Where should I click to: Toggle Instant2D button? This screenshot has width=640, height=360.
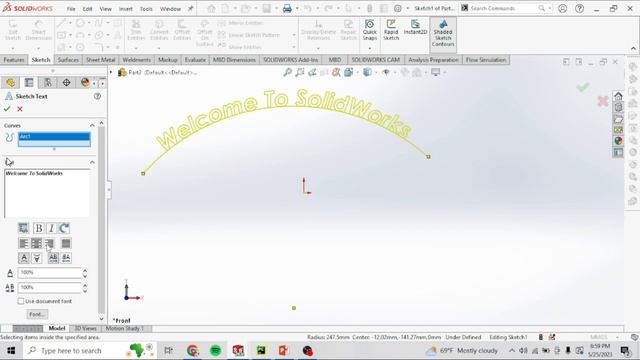point(415,28)
